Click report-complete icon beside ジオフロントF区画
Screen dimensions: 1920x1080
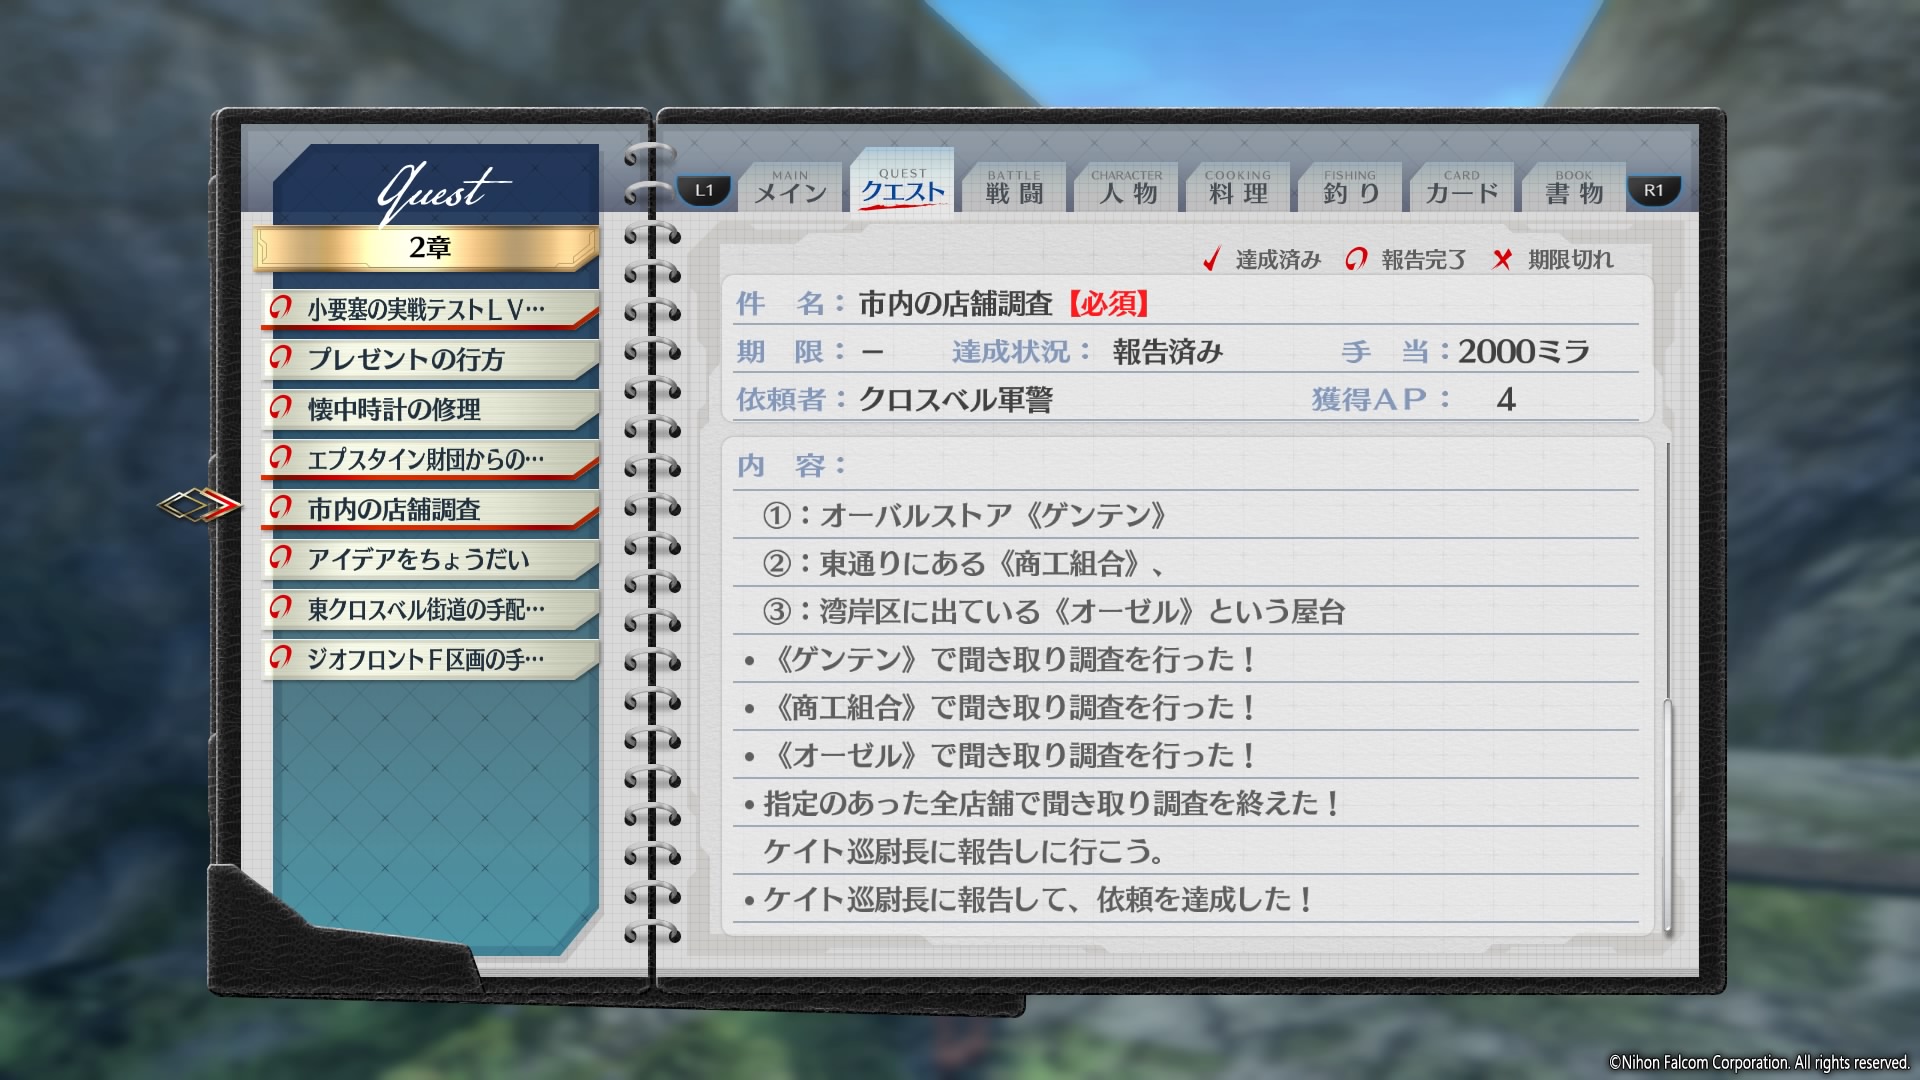pos(281,657)
